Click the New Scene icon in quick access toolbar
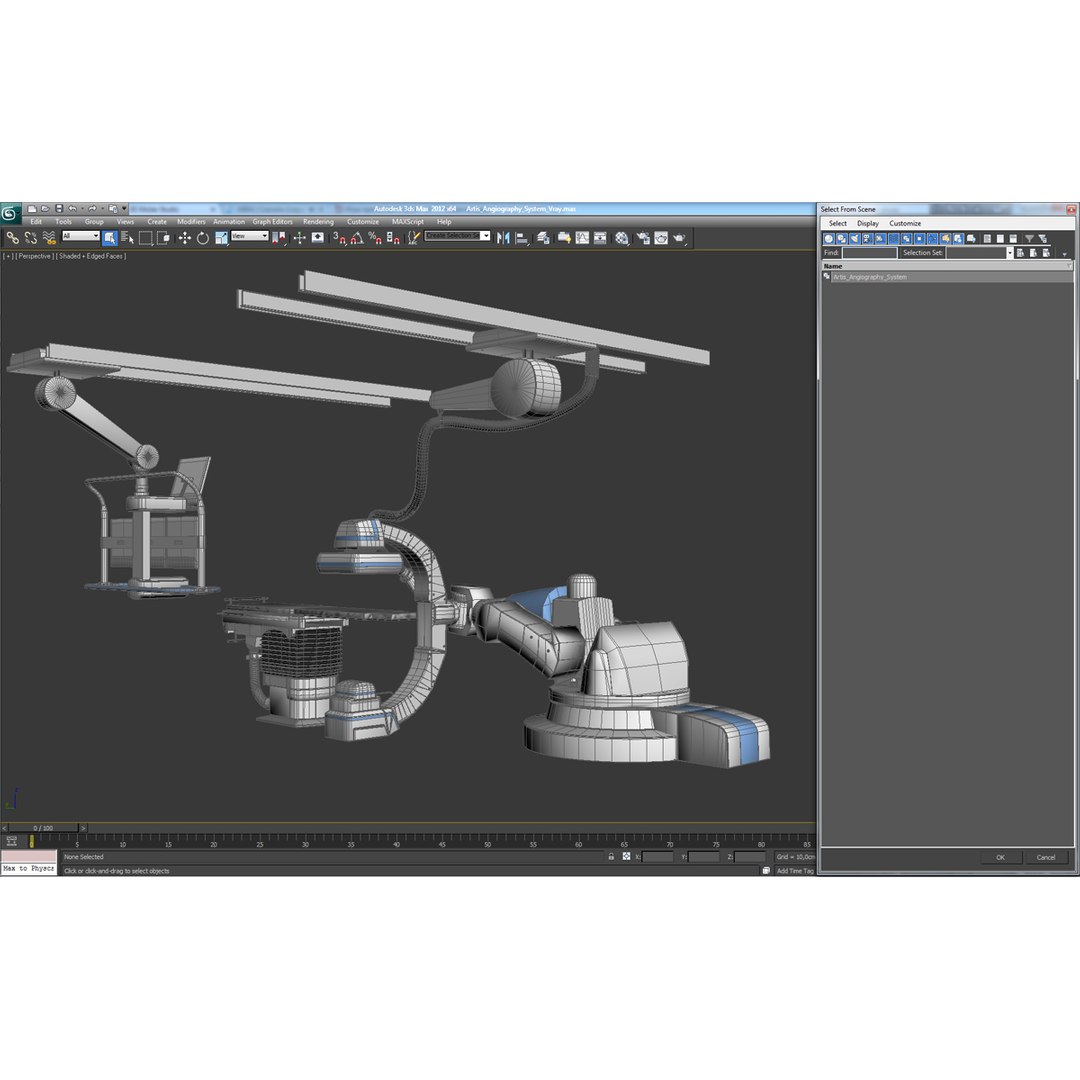Image resolution: width=1080 pixels, height=1080 pixels. [x=32, y=209]
